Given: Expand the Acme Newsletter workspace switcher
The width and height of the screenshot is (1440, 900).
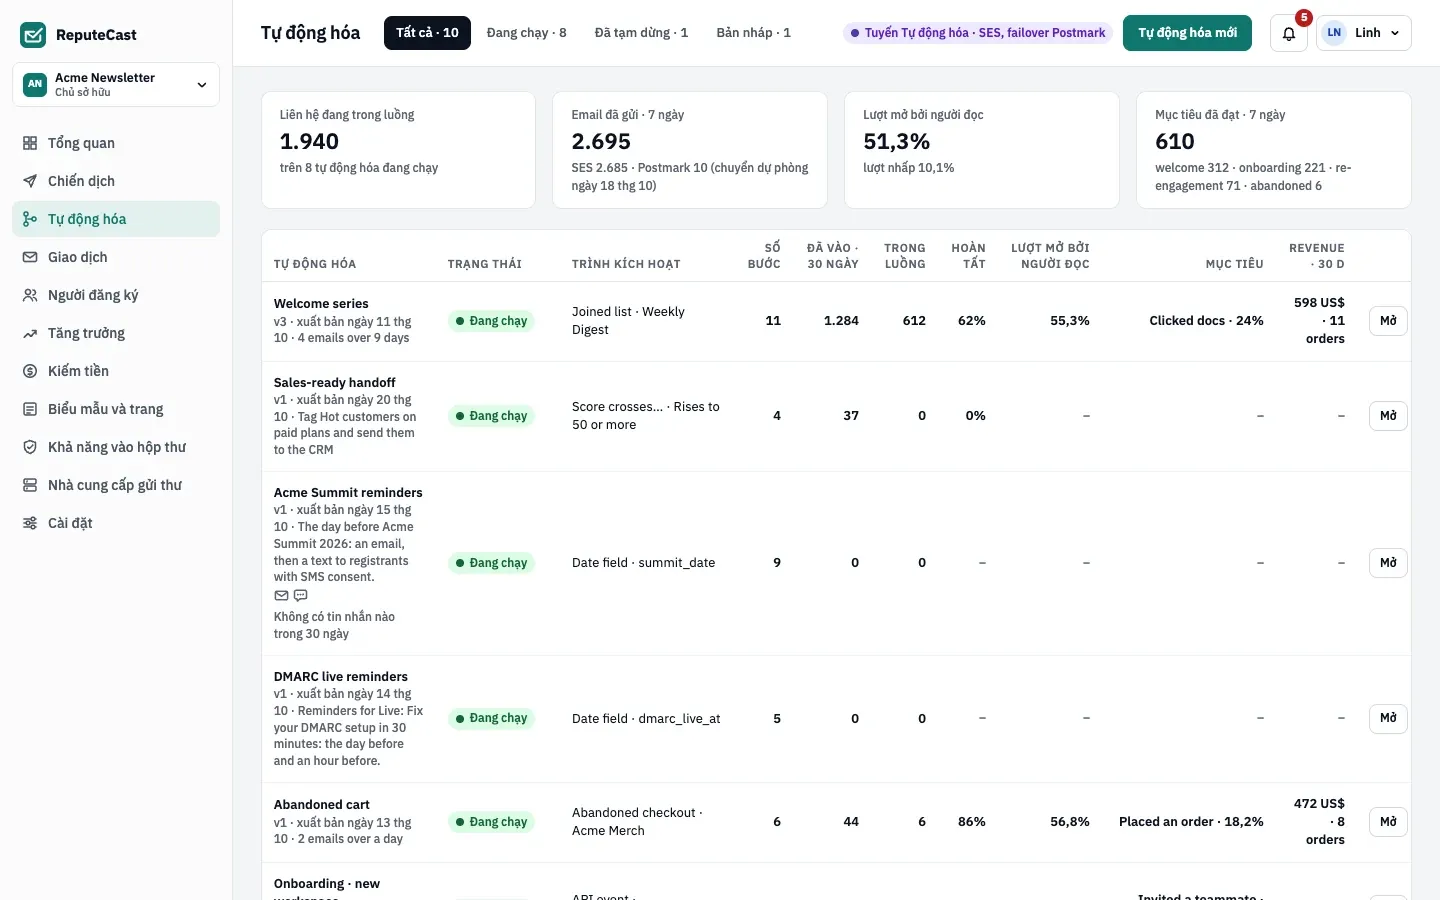Looking at the screenshot, I should click(x=116, y=85).
